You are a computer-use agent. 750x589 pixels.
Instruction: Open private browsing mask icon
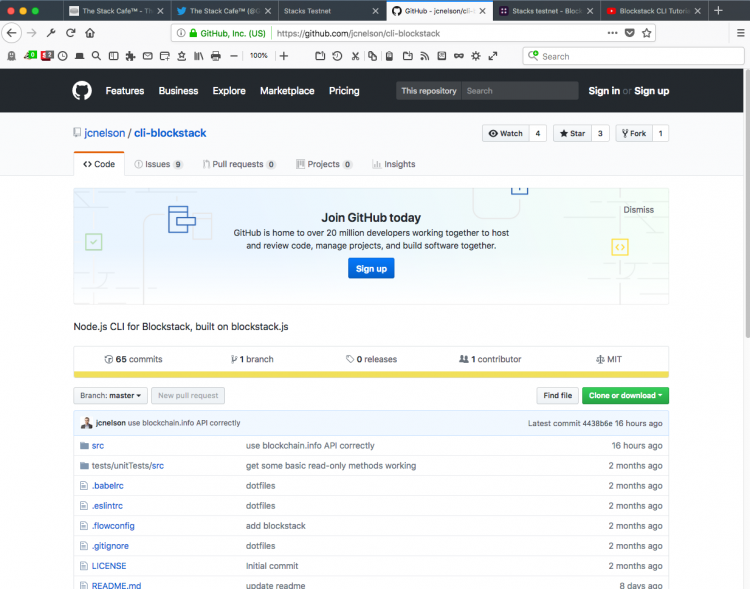point(459,56)
